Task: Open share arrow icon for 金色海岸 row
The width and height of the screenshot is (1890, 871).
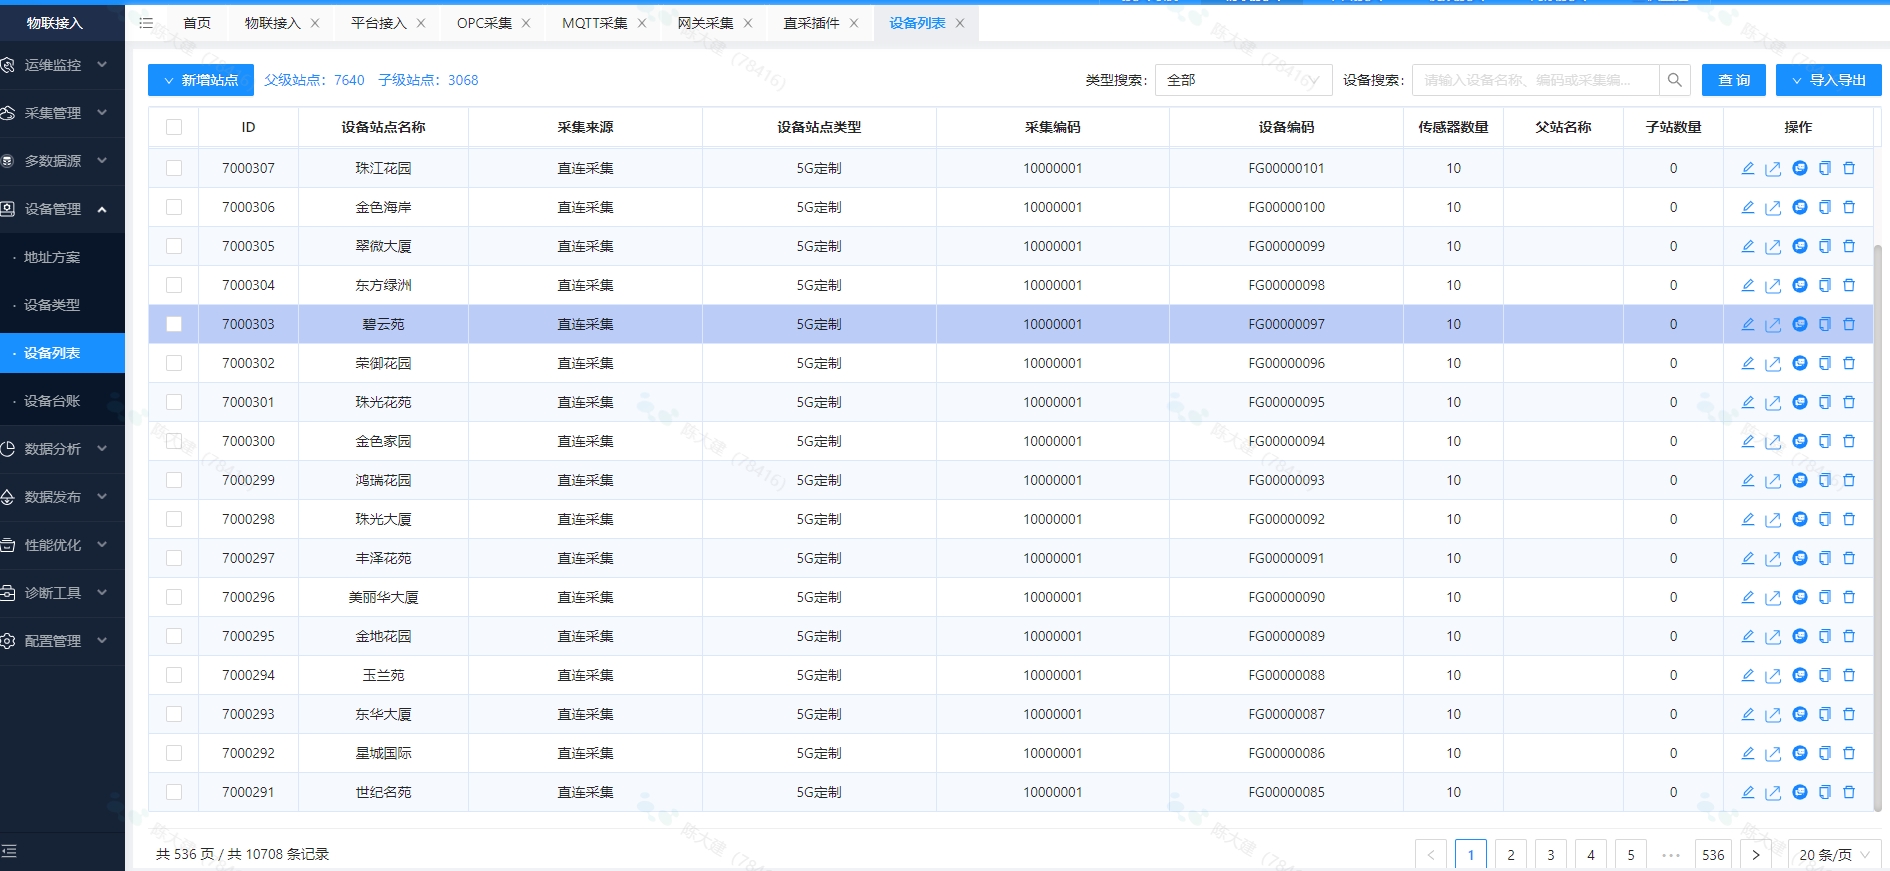Action: pos(1773,208)
